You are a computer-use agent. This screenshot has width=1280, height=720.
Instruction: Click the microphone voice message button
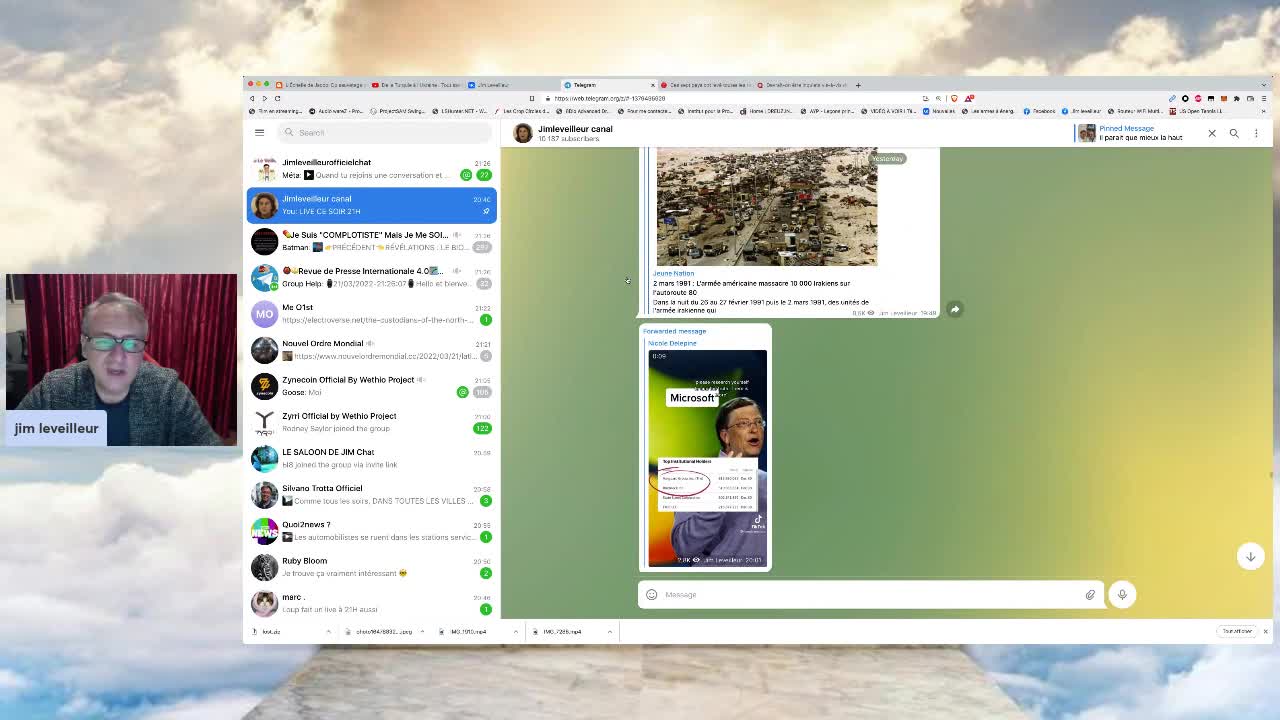tap(1122, 594)
